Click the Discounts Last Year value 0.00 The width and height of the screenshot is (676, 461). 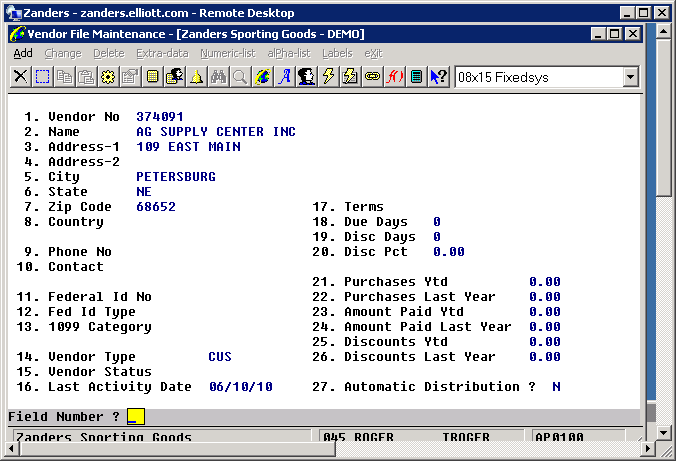pyautogui.click(x=545, y=357)
